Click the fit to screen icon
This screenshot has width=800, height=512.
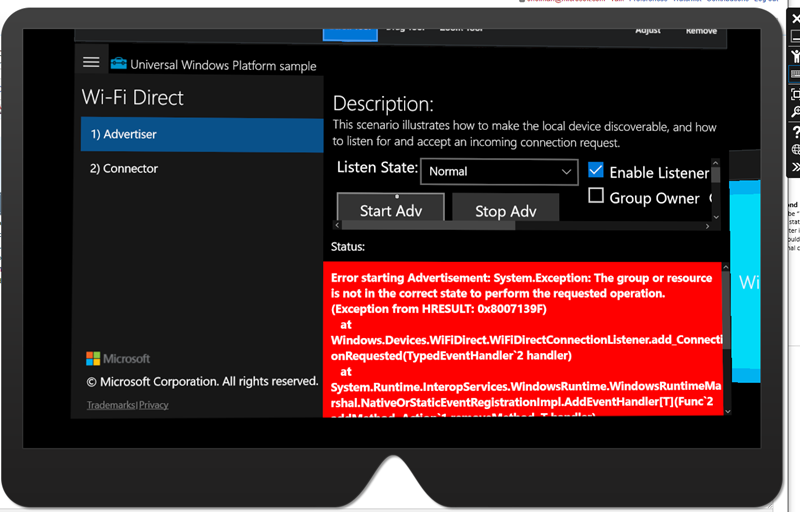pos(795,94)
